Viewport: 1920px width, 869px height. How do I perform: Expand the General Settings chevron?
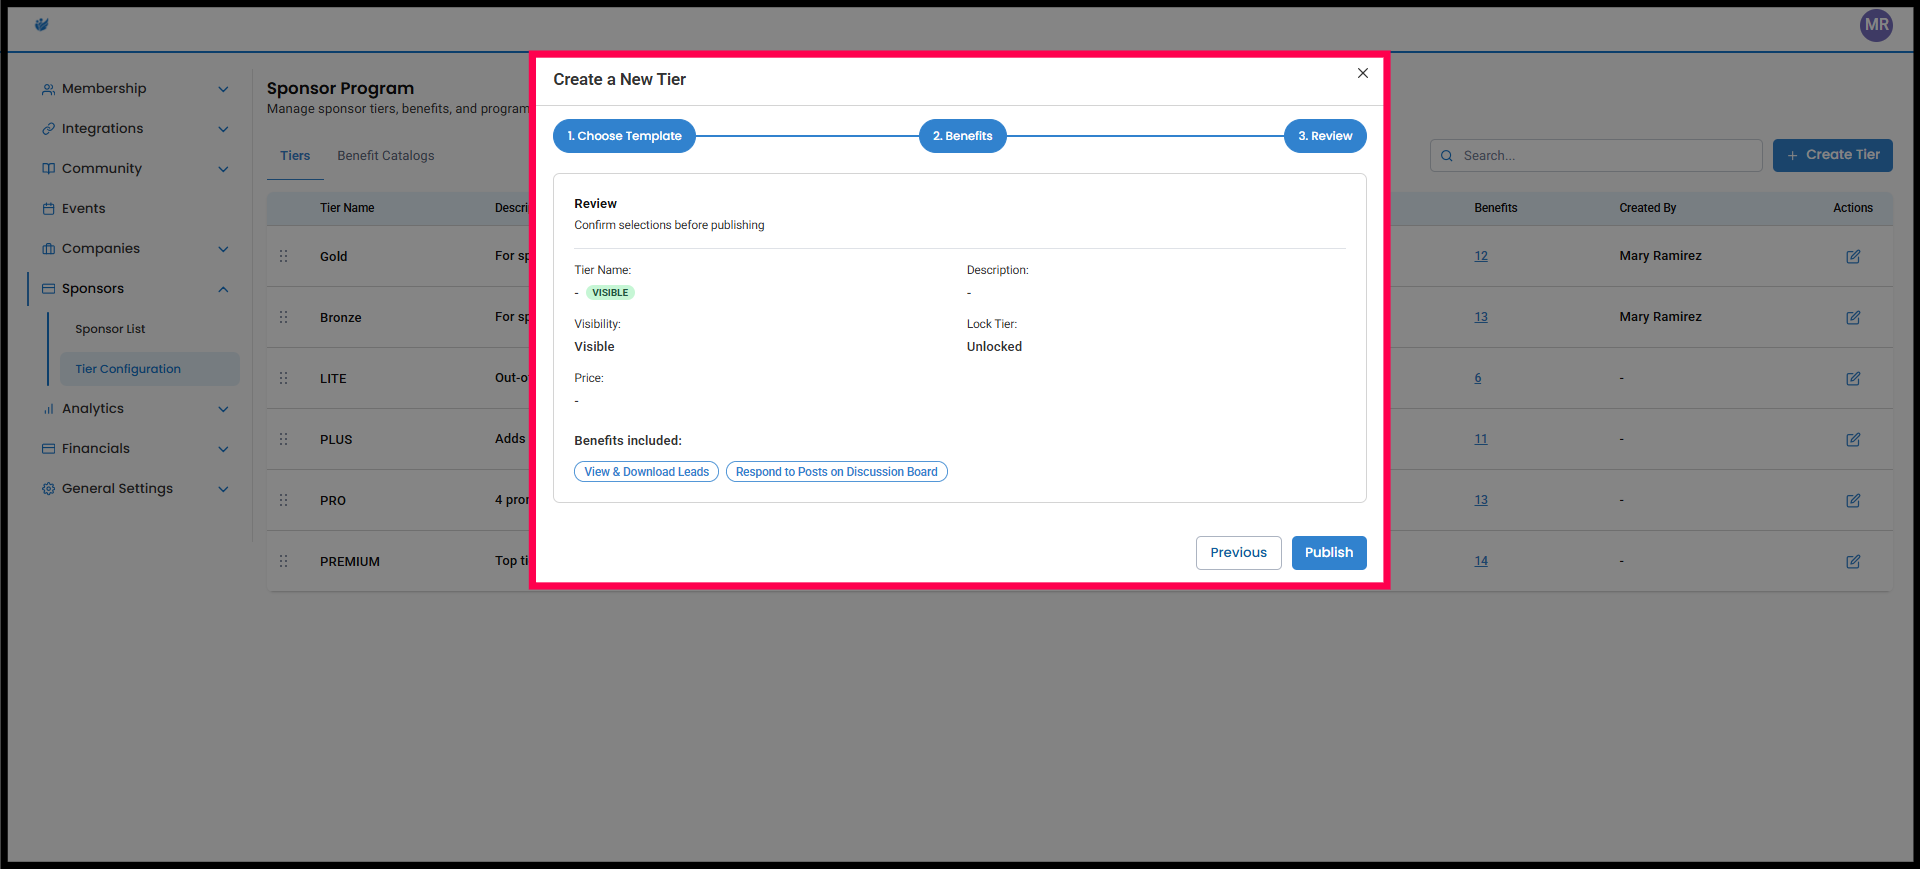(223, 489)
